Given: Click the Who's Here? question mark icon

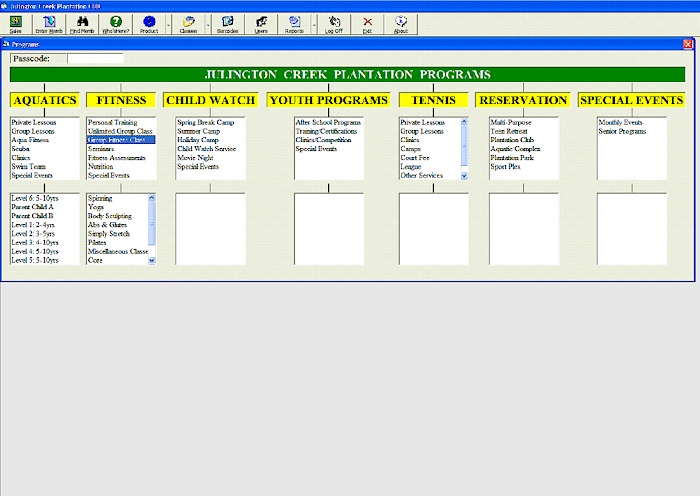Looking at the screenshot, I should point(116,24).
